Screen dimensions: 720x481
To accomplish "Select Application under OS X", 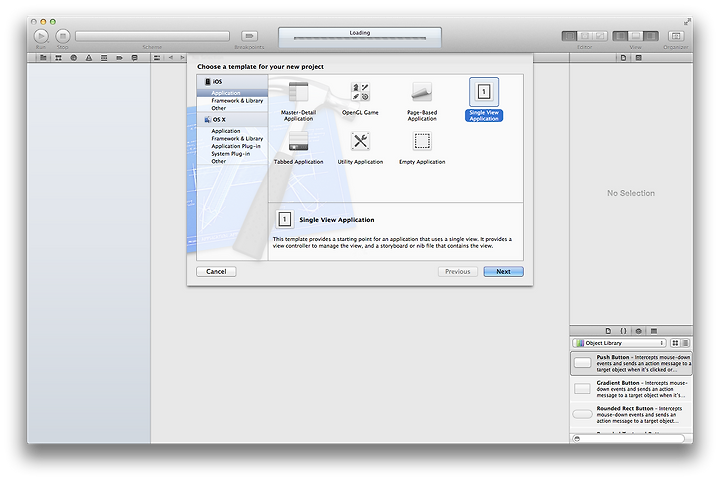I will 232,131.
